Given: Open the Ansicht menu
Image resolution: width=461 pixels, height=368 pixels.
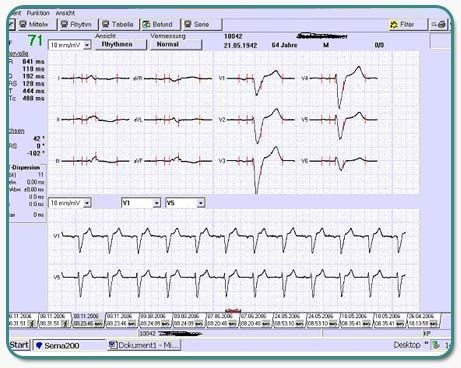Looking at the screenshot, I should (x=65, y=13).
